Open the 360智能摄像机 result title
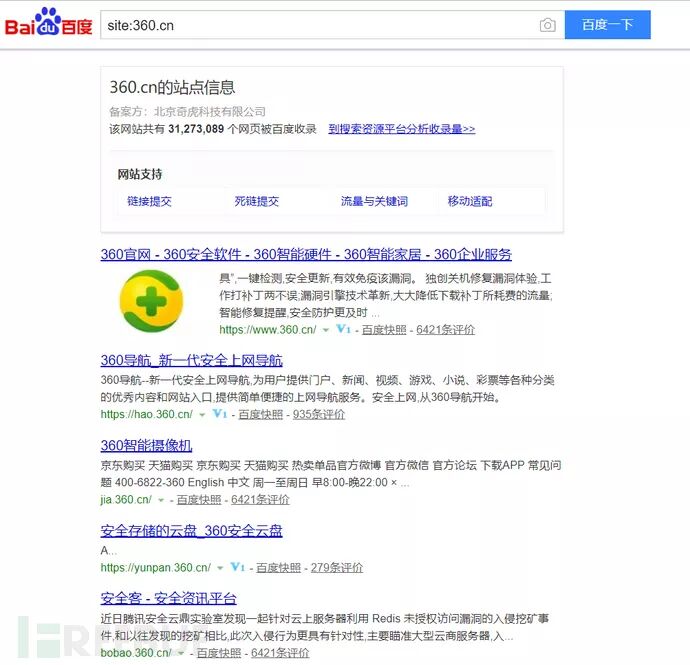 pyautogui.click(x=146, y=445)
